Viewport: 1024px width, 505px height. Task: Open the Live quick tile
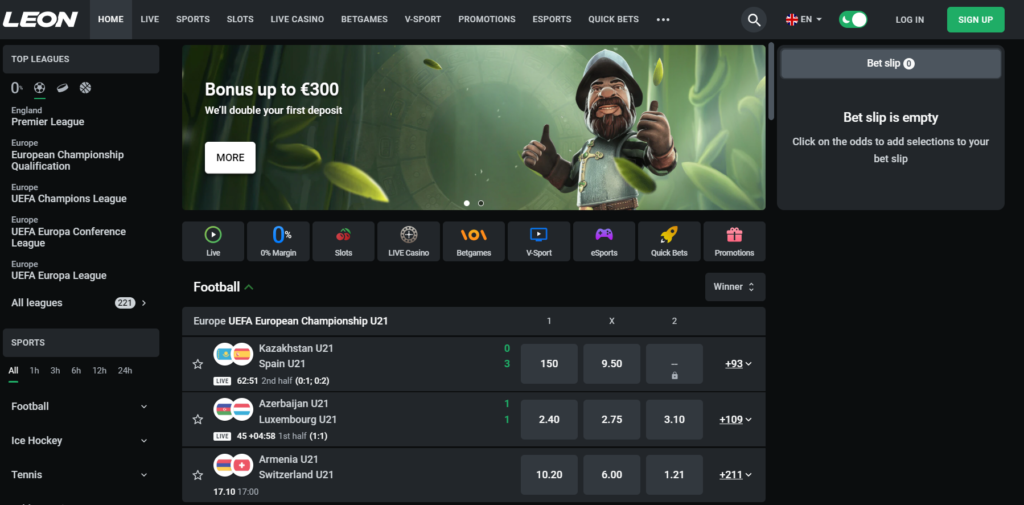pos(213,241)
